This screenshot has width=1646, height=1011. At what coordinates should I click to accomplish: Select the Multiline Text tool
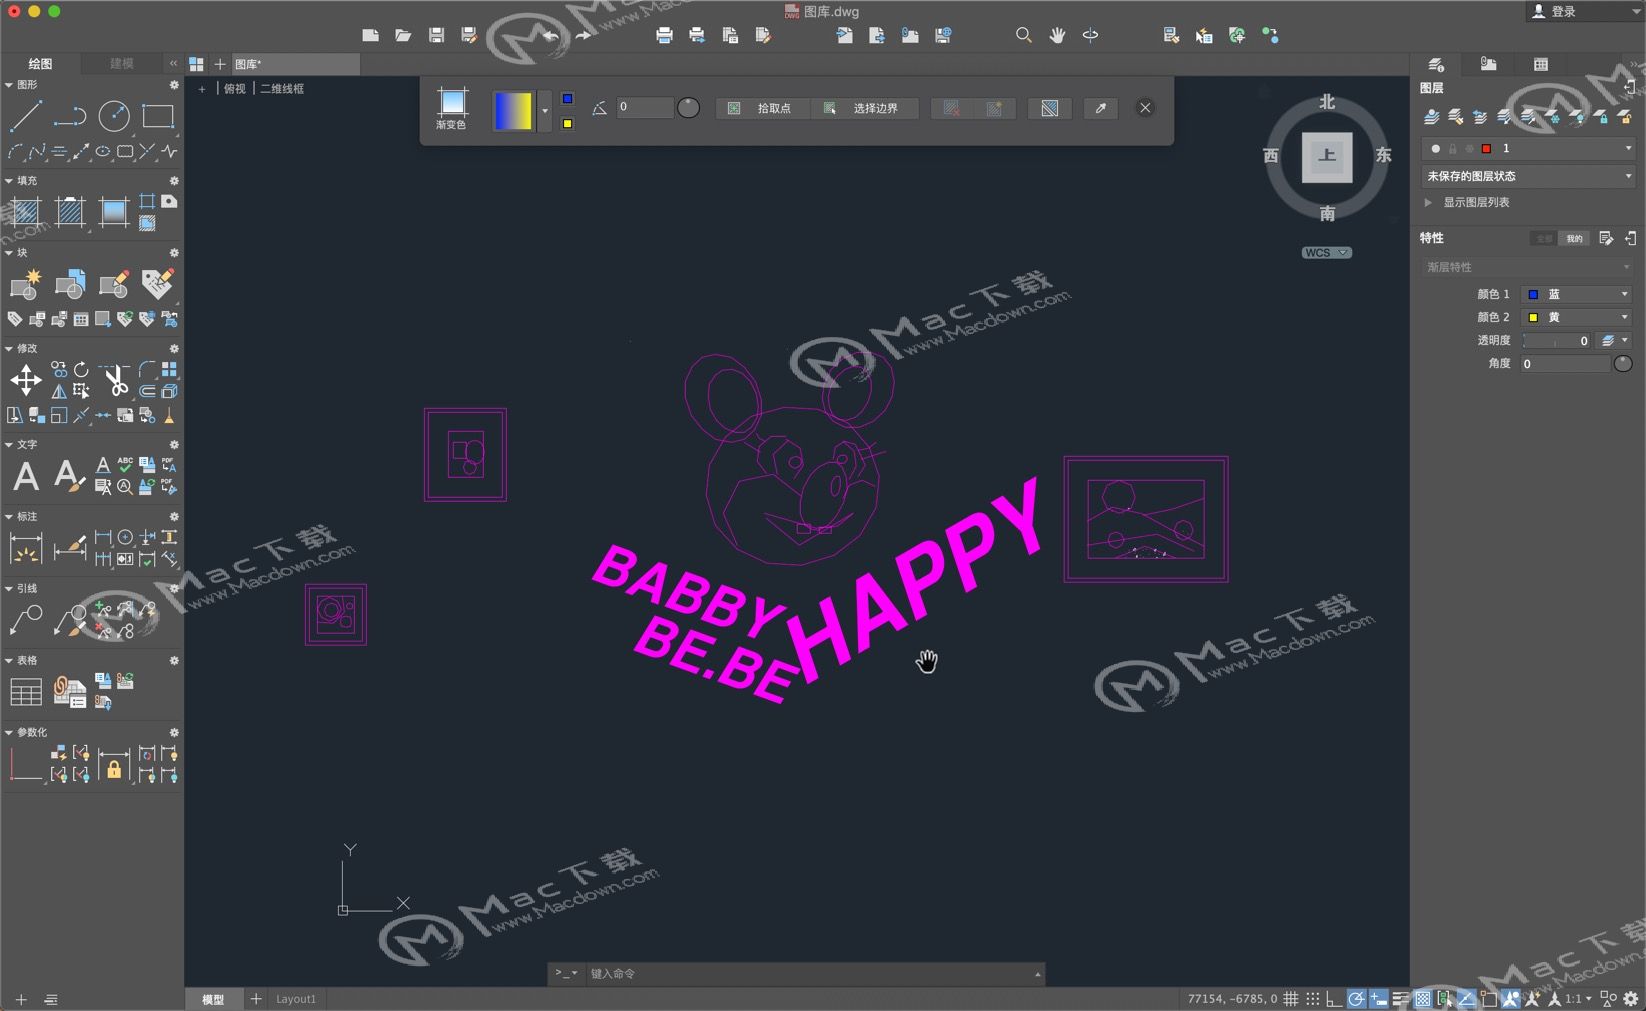[x=26, y=476]
